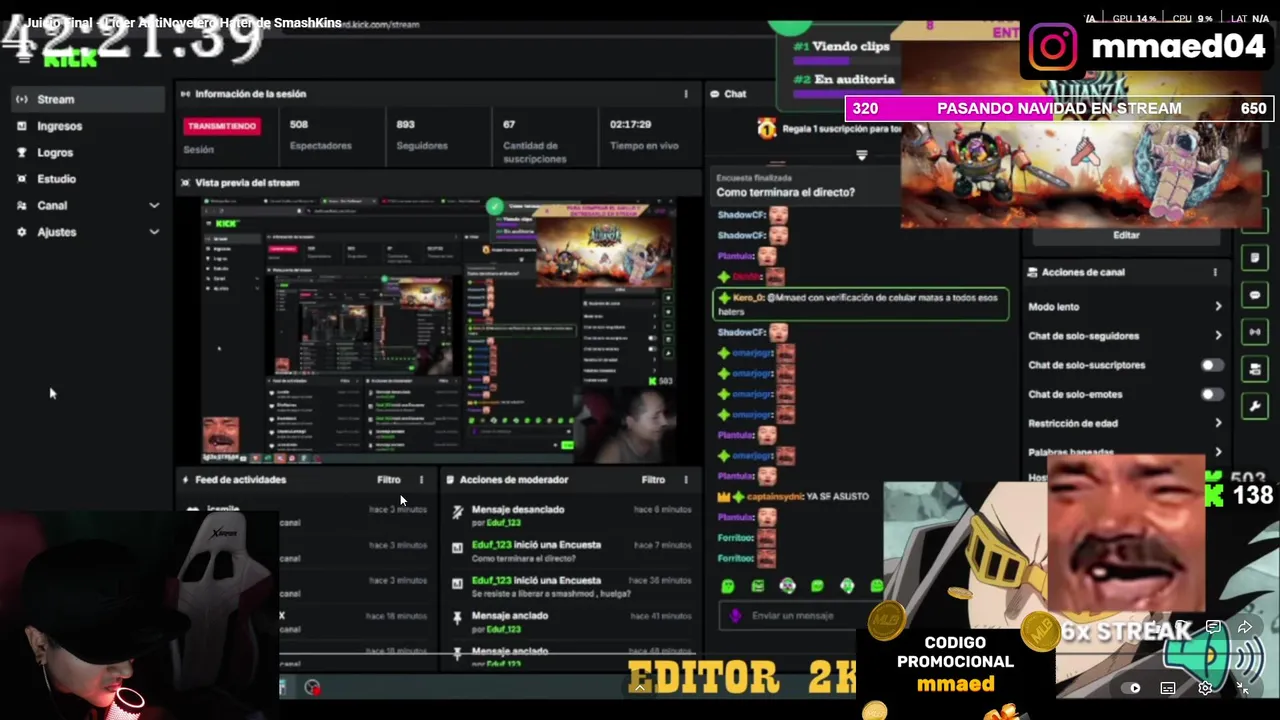Click the share arrow on video player

(x=1245, y=628)
